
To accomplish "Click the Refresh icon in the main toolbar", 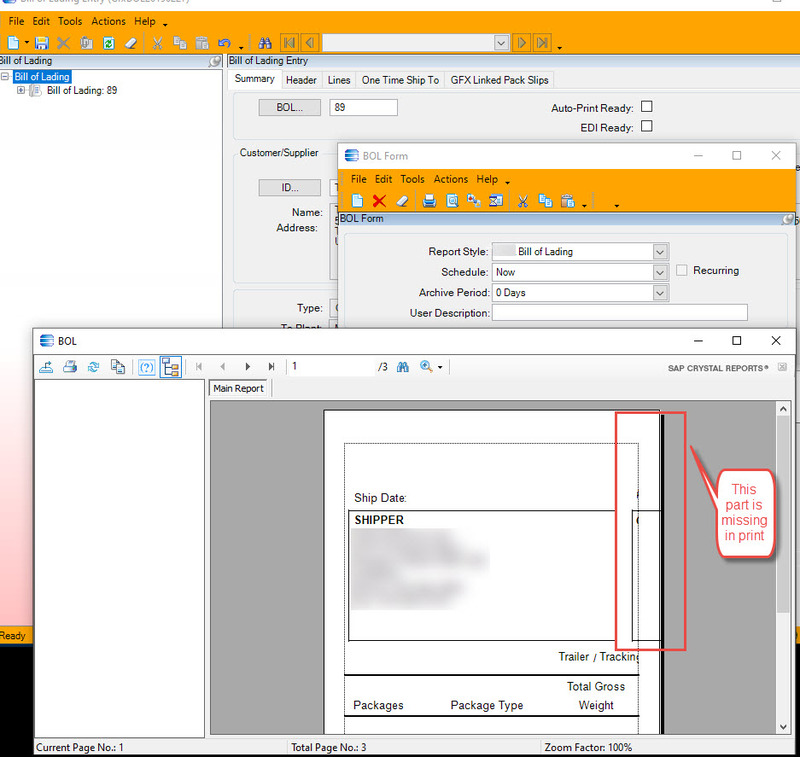I will pyautogui.click(x=108, y=43).
